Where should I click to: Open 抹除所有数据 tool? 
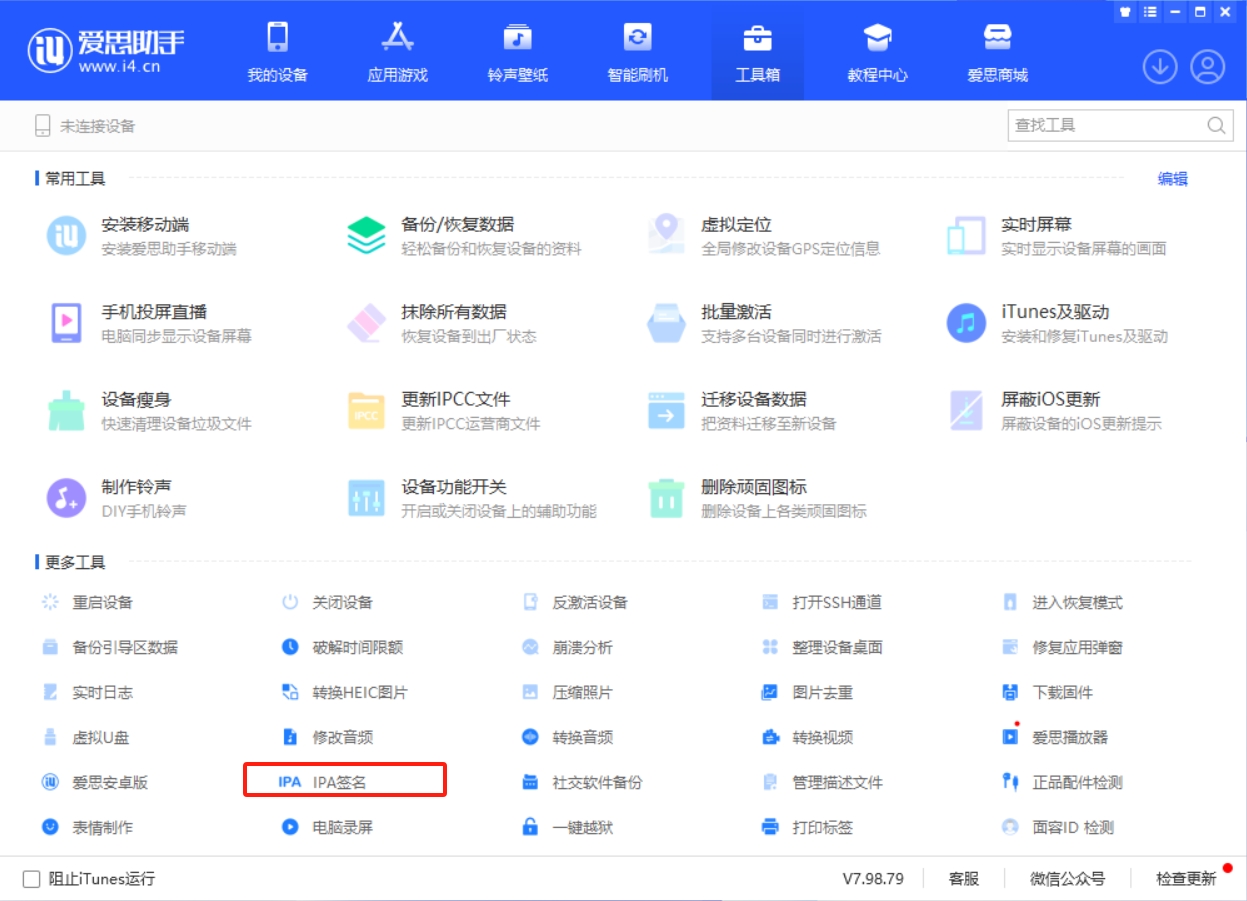pyautogui.click(x=442, y=323)
